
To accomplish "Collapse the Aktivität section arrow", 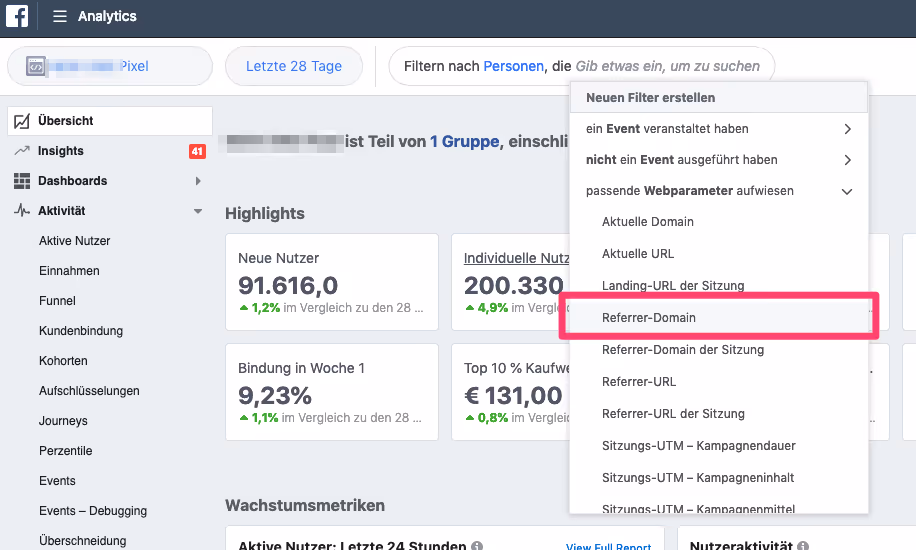I will click(x=198, y=211).
